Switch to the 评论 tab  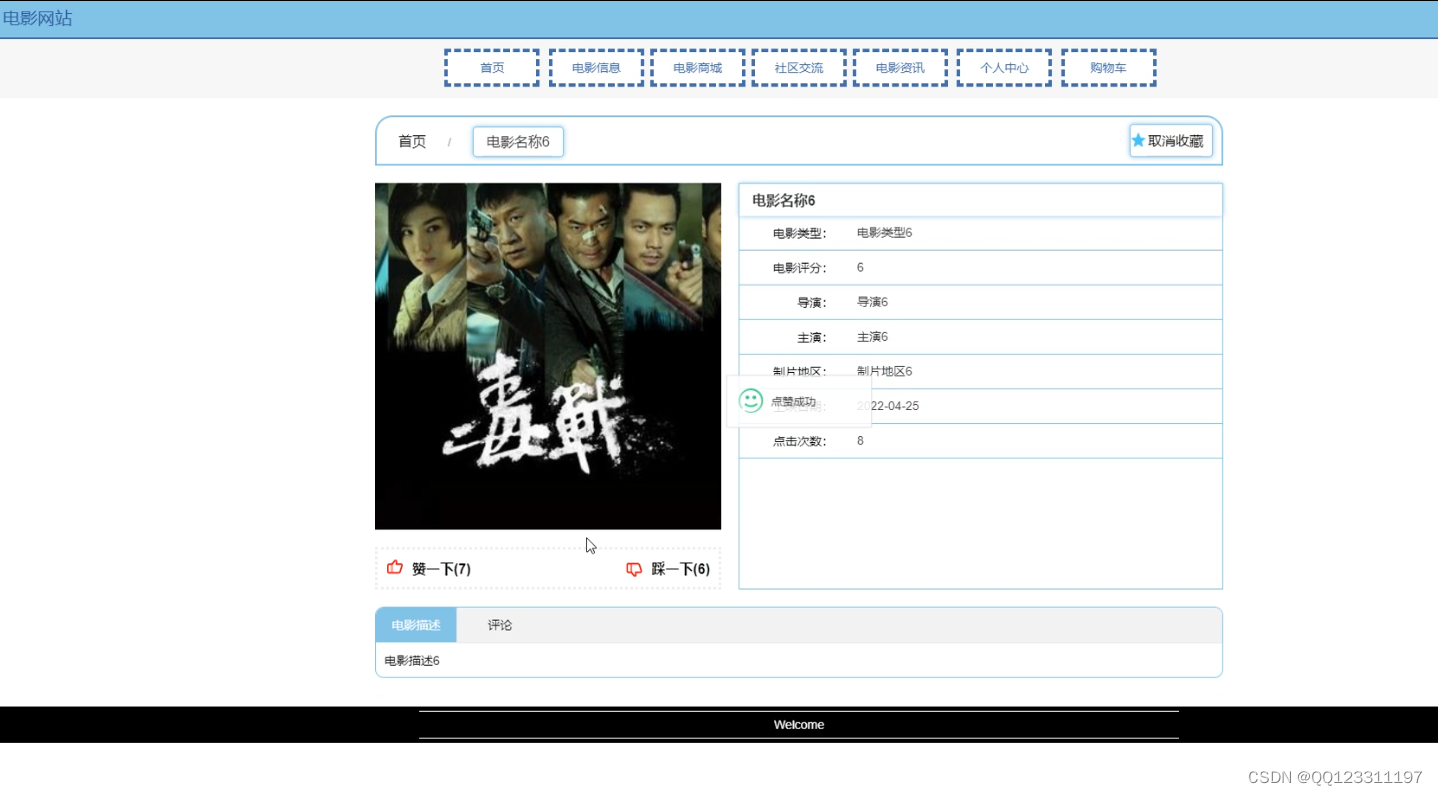(500, 625)
